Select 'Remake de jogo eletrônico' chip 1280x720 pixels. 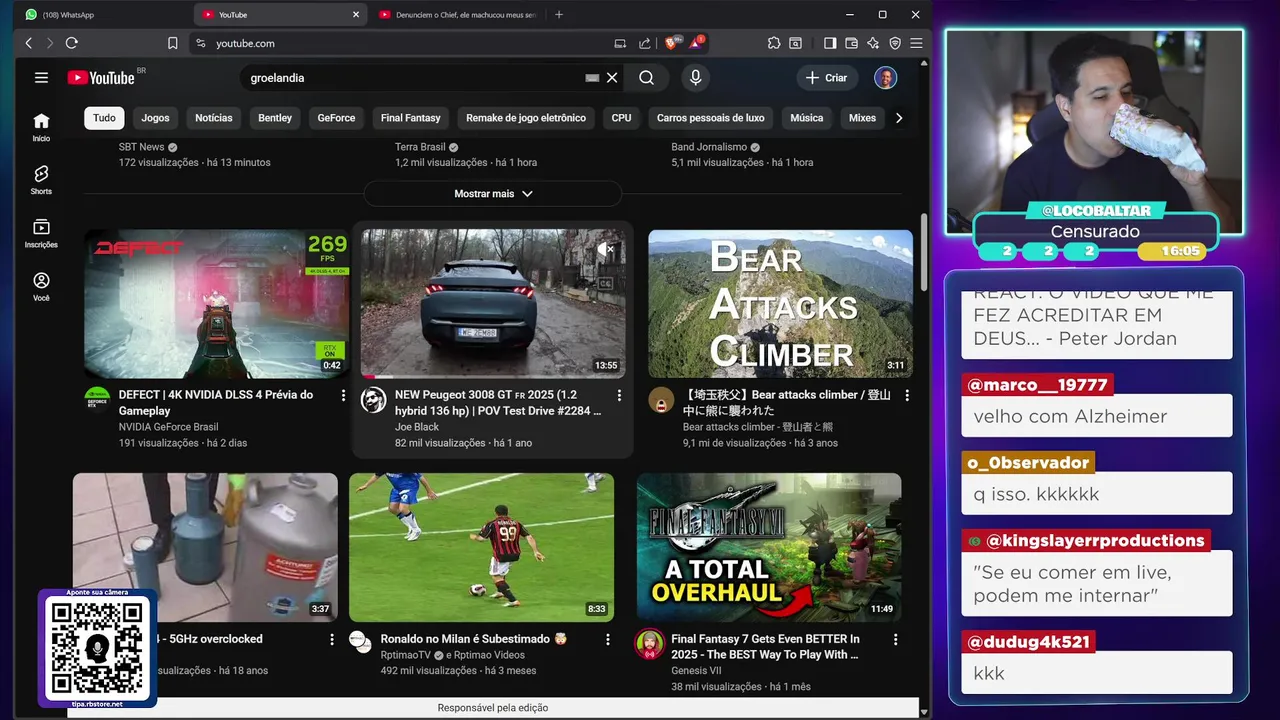pyautogui.click(x=526, y=118)
